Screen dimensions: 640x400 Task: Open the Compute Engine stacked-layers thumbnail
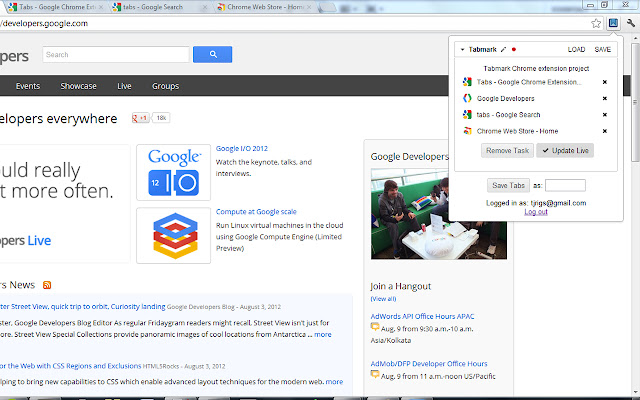pyautogui.click(x=173, y=236)
